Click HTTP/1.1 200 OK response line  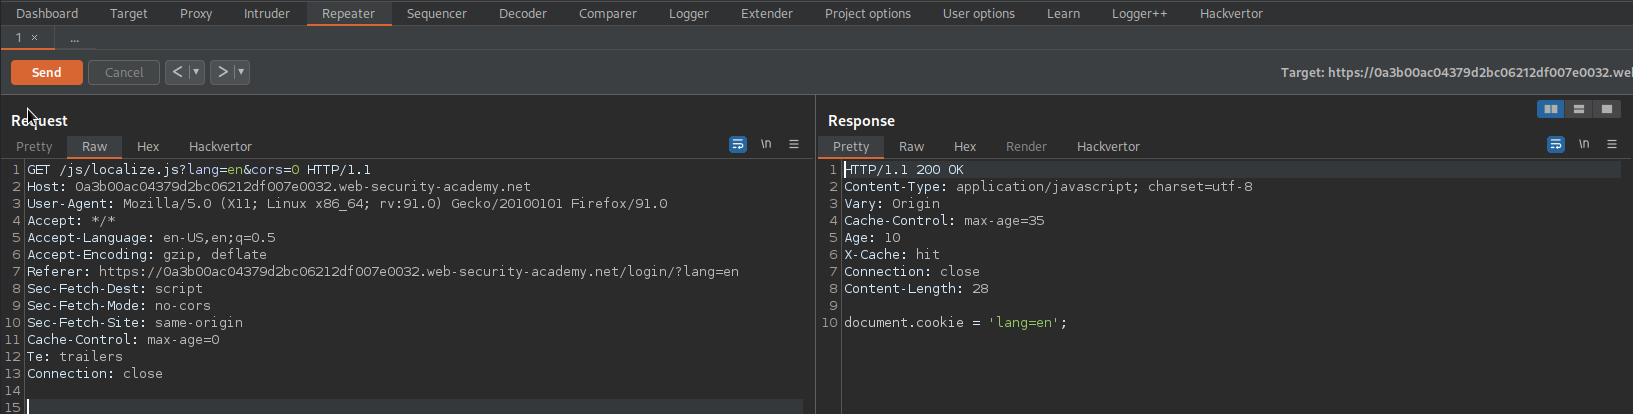904,170
